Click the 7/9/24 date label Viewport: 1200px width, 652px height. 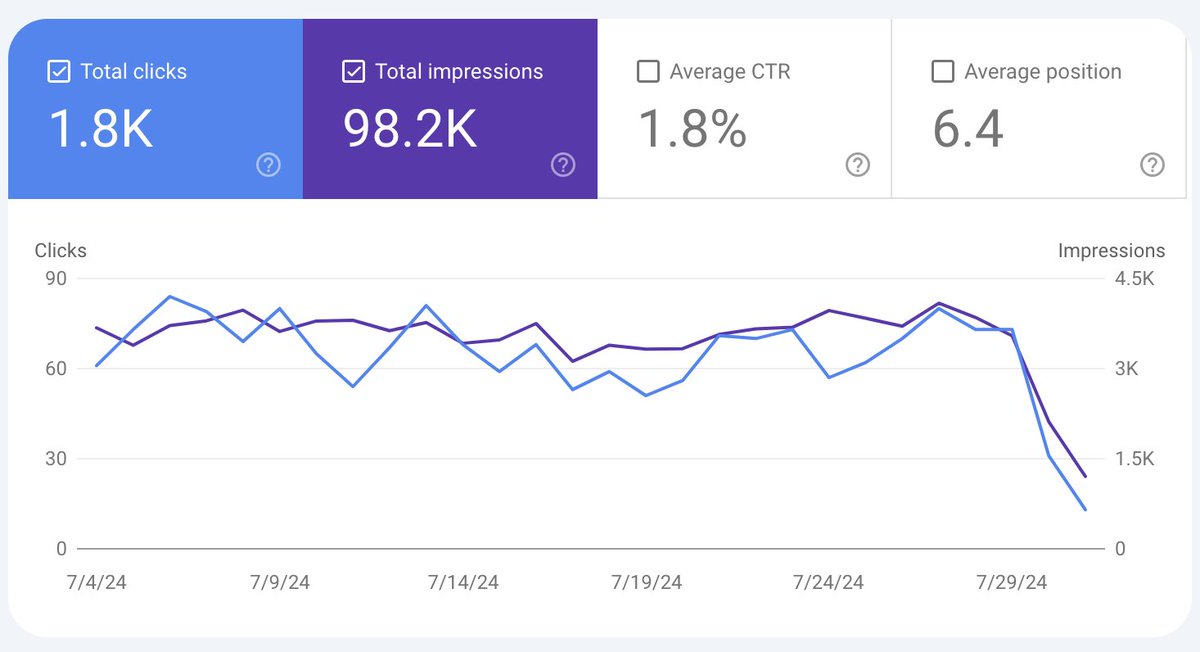[282, 583]
